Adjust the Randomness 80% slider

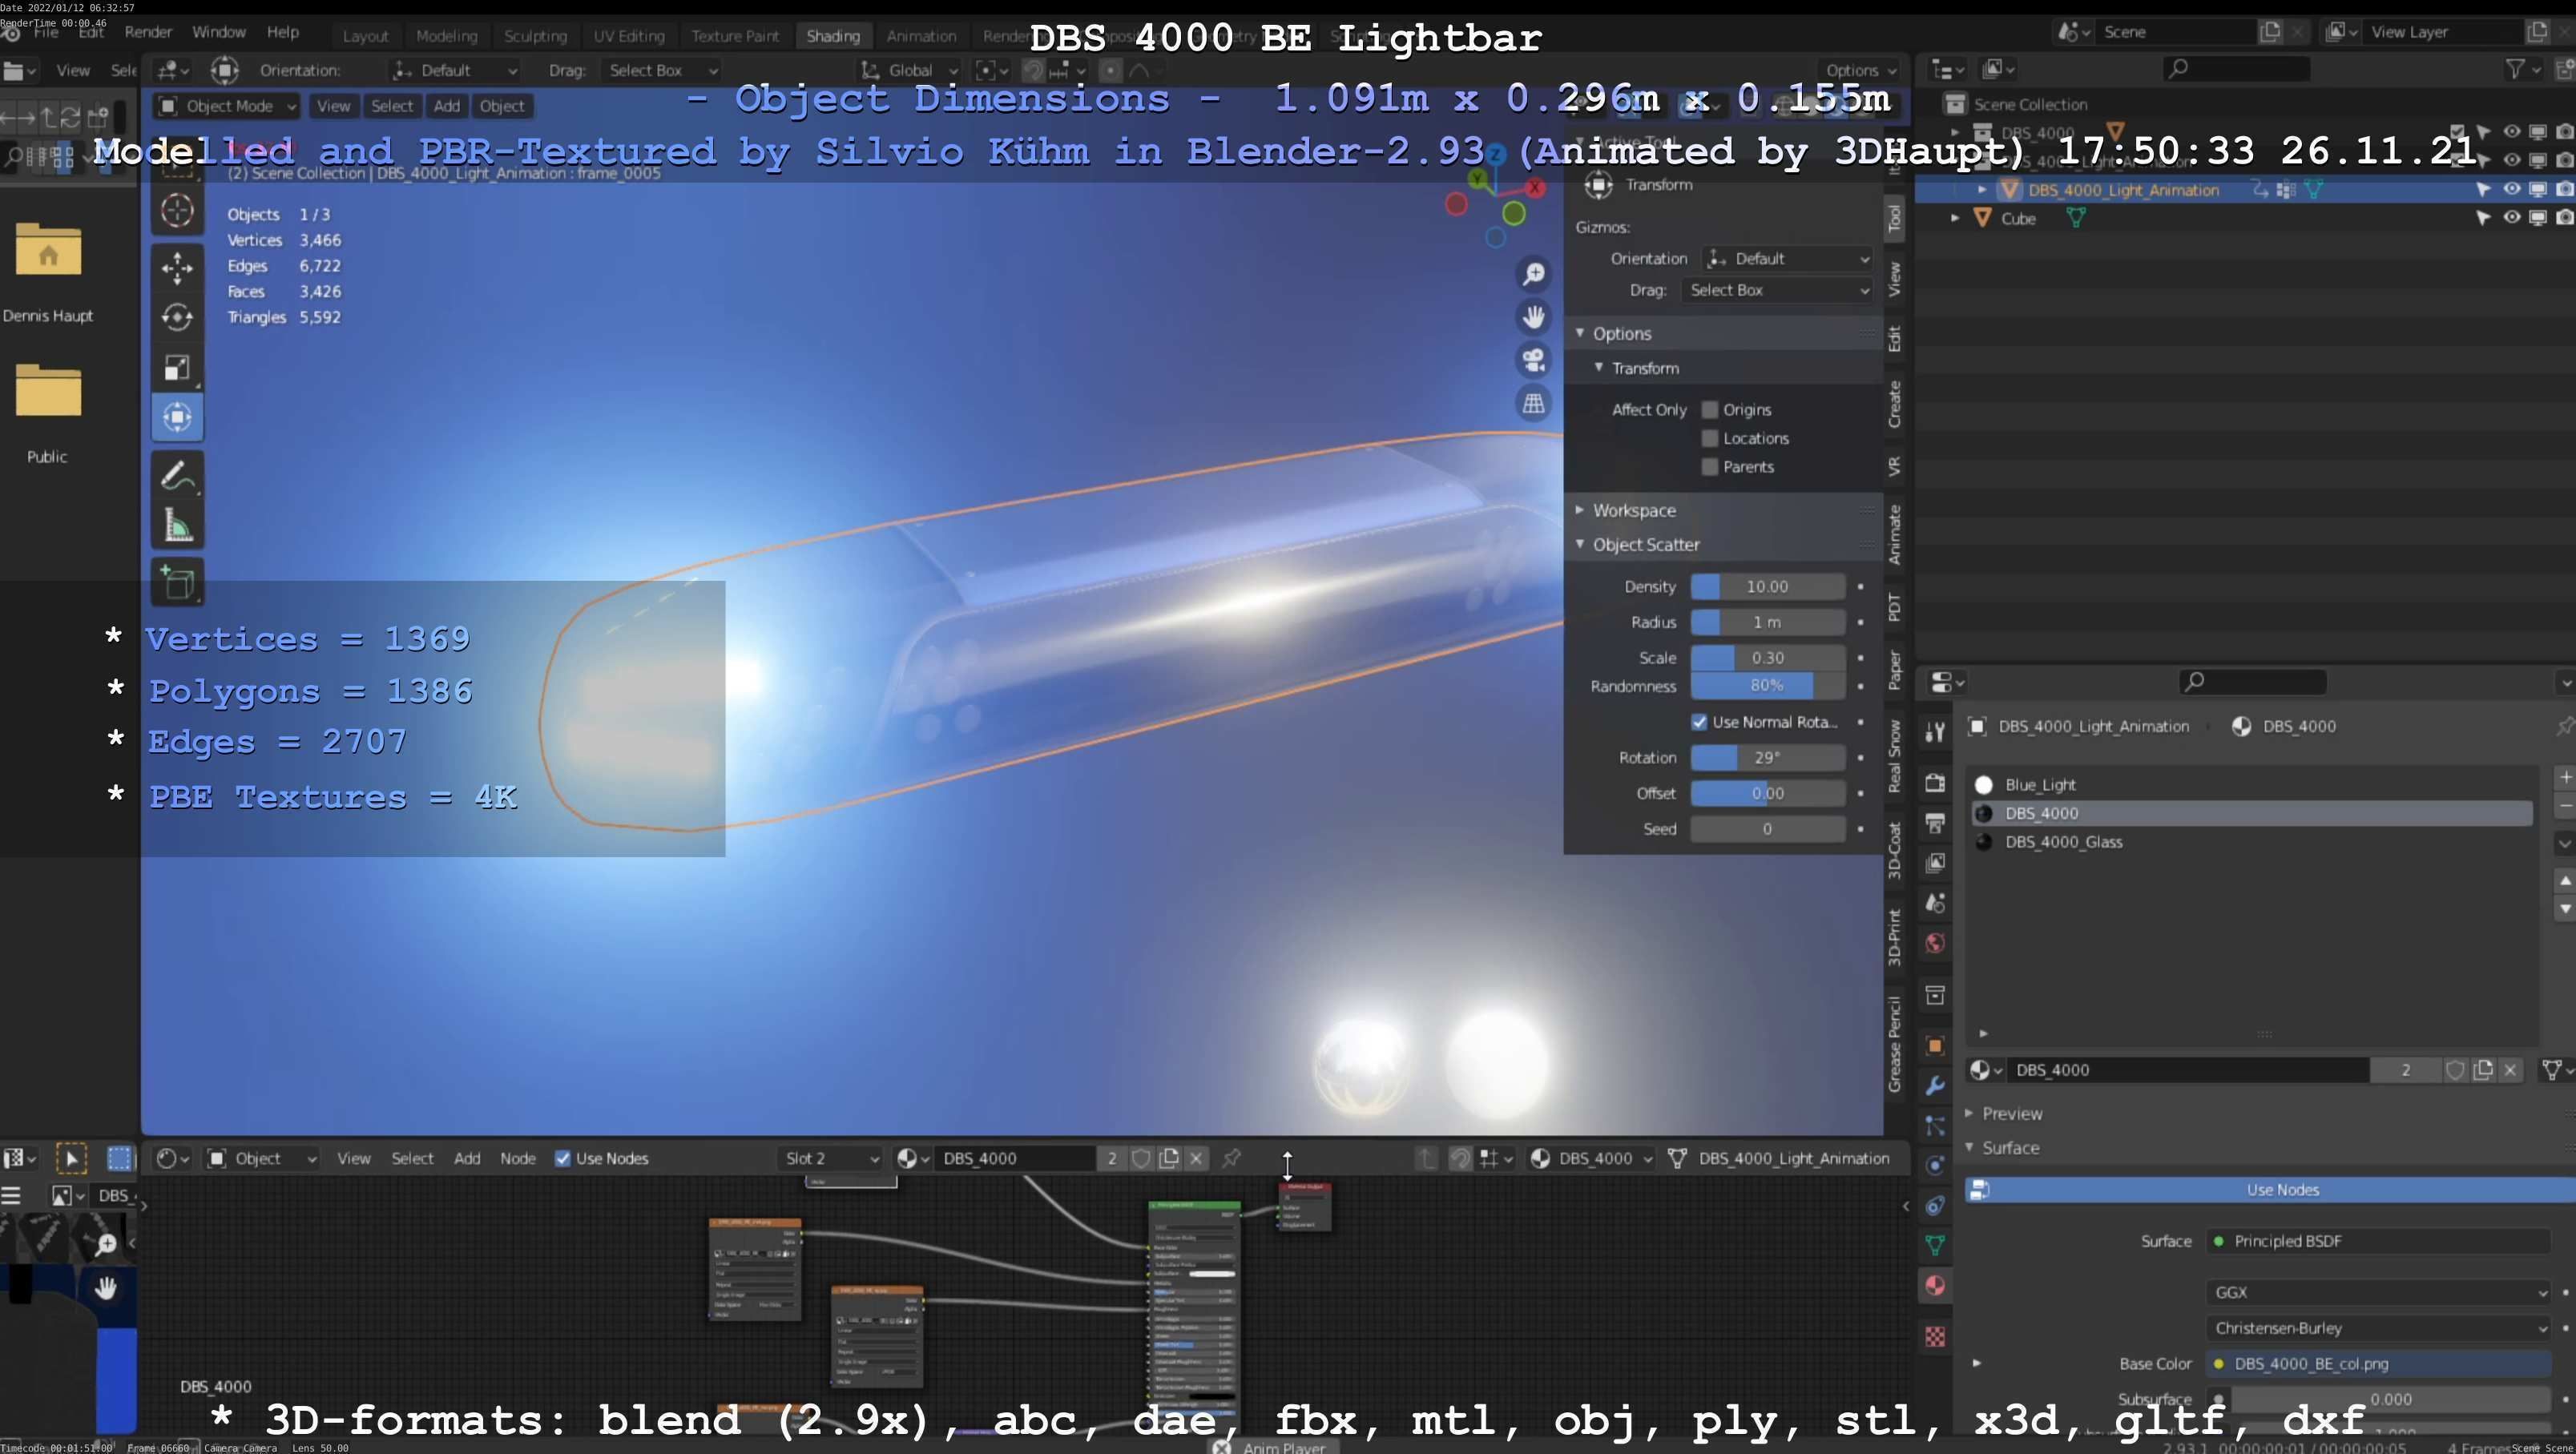[x=1767, y=686]
